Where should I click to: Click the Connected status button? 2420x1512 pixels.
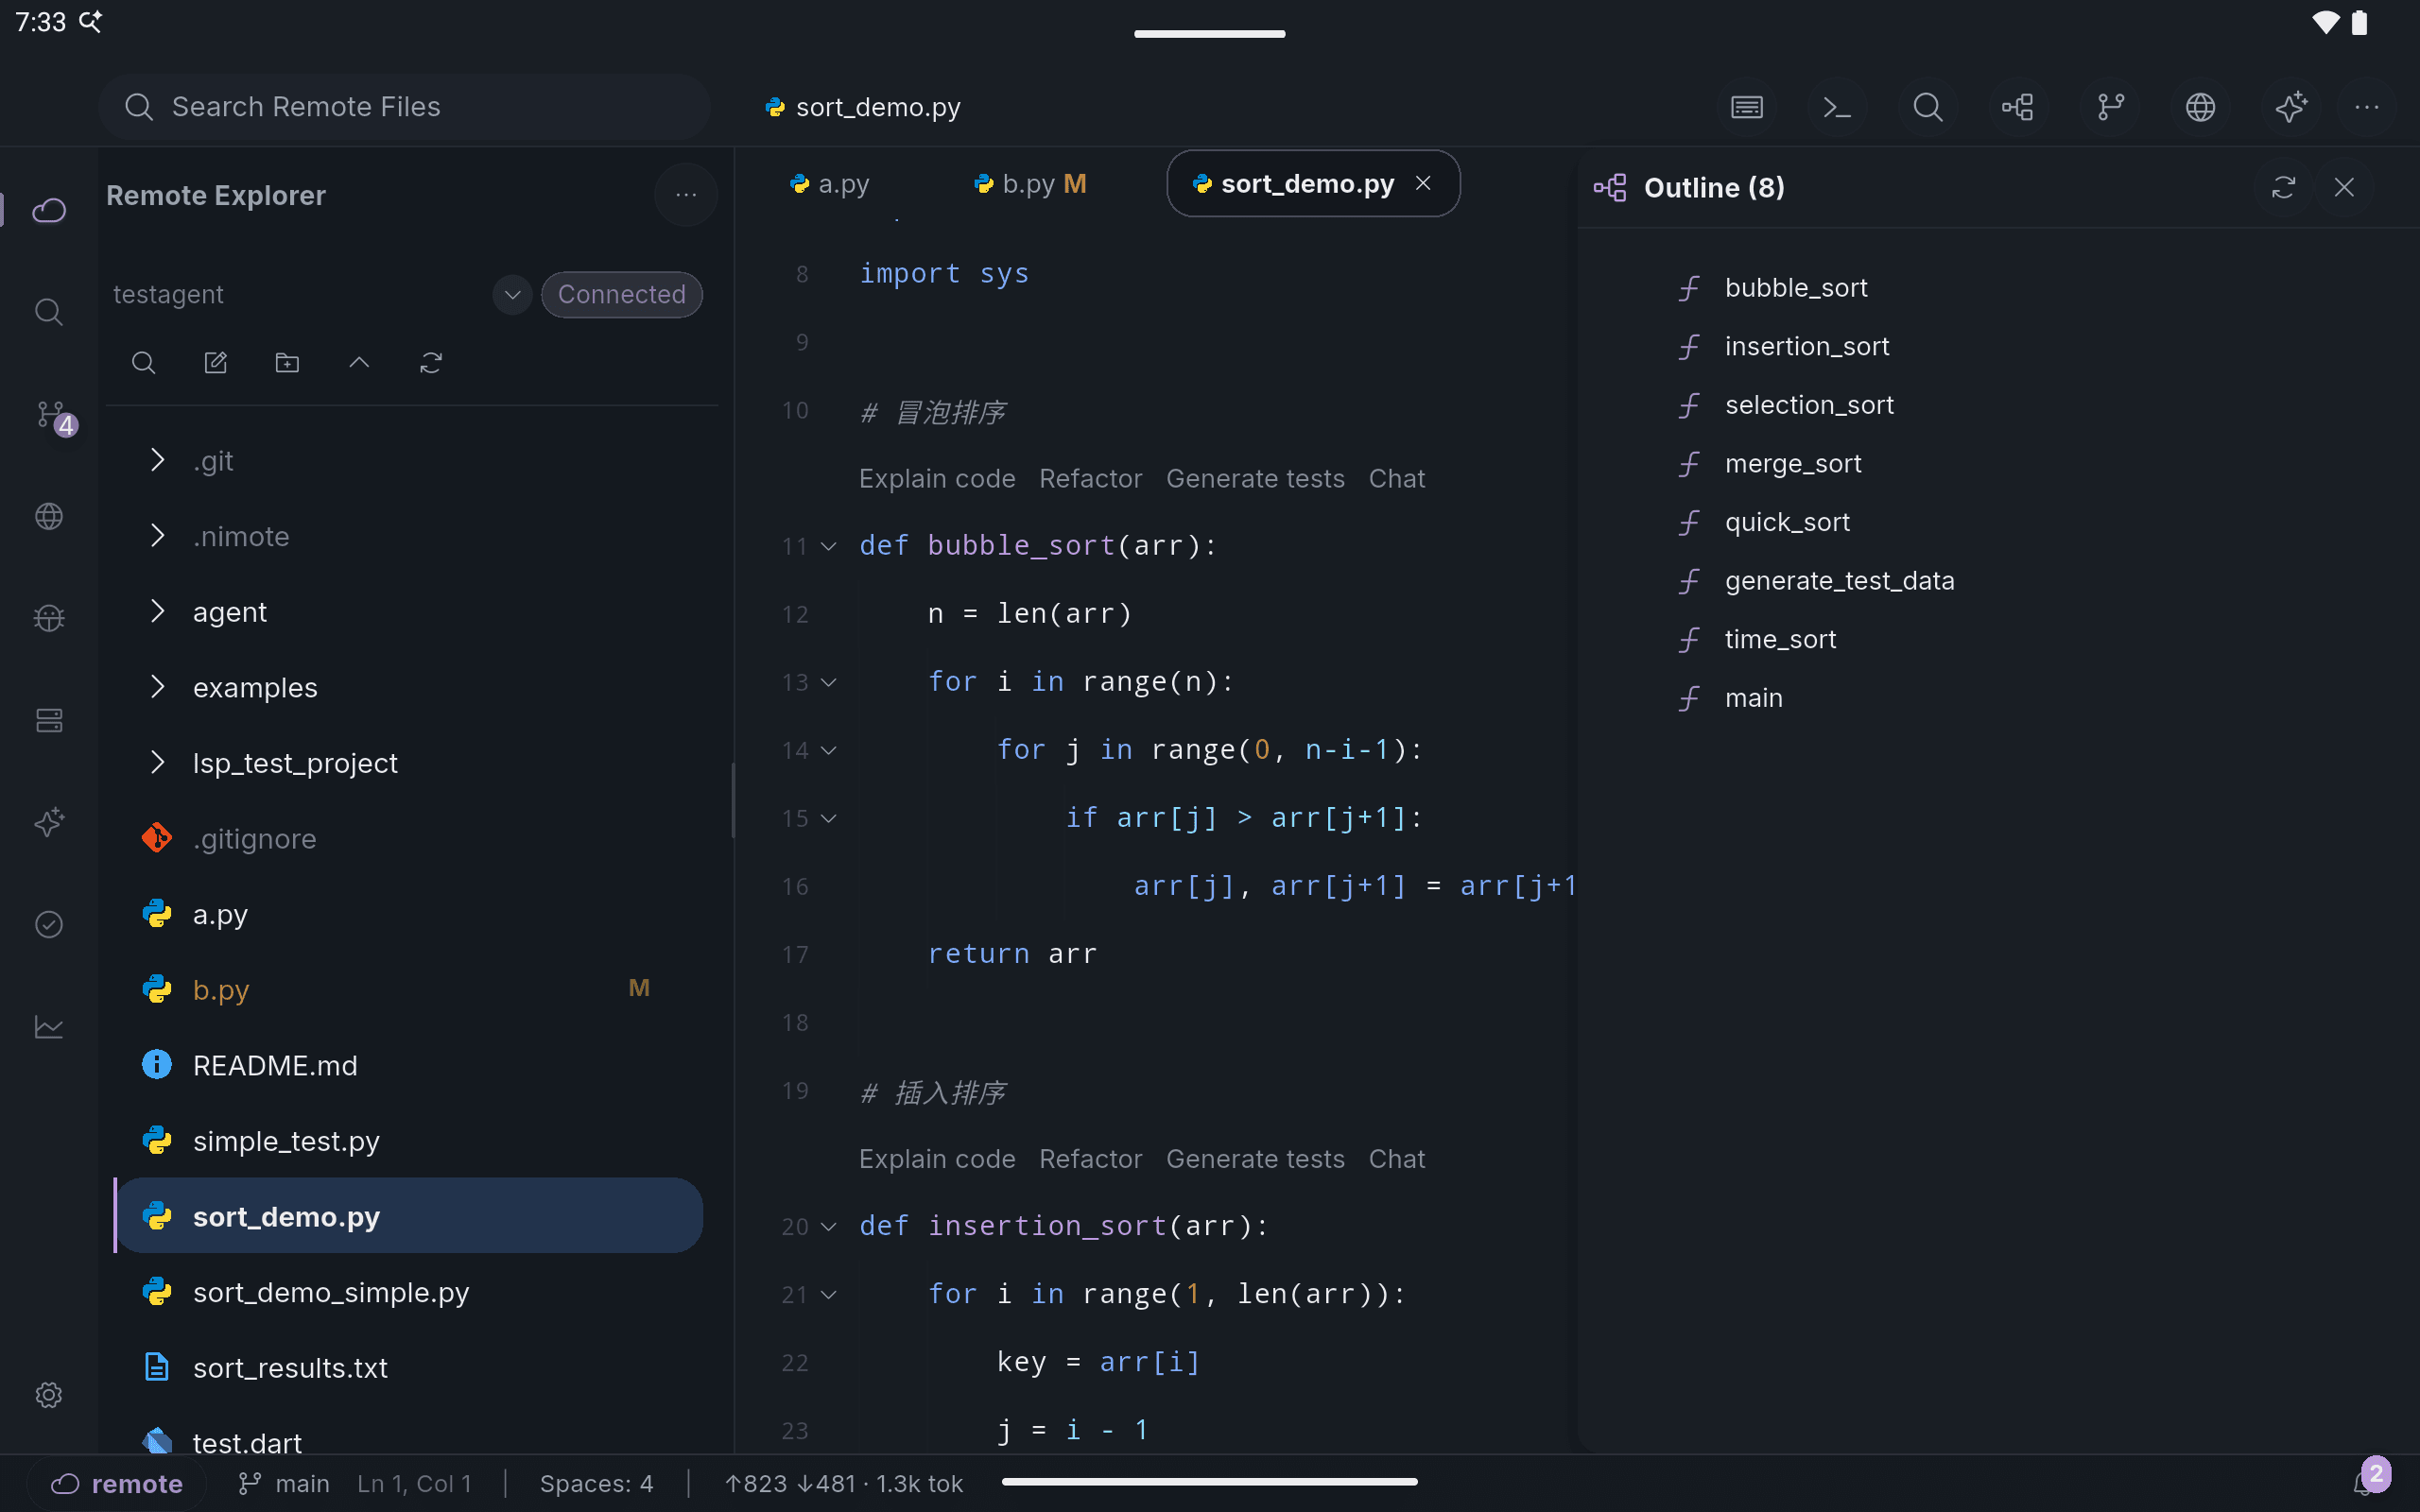(621, 295)
